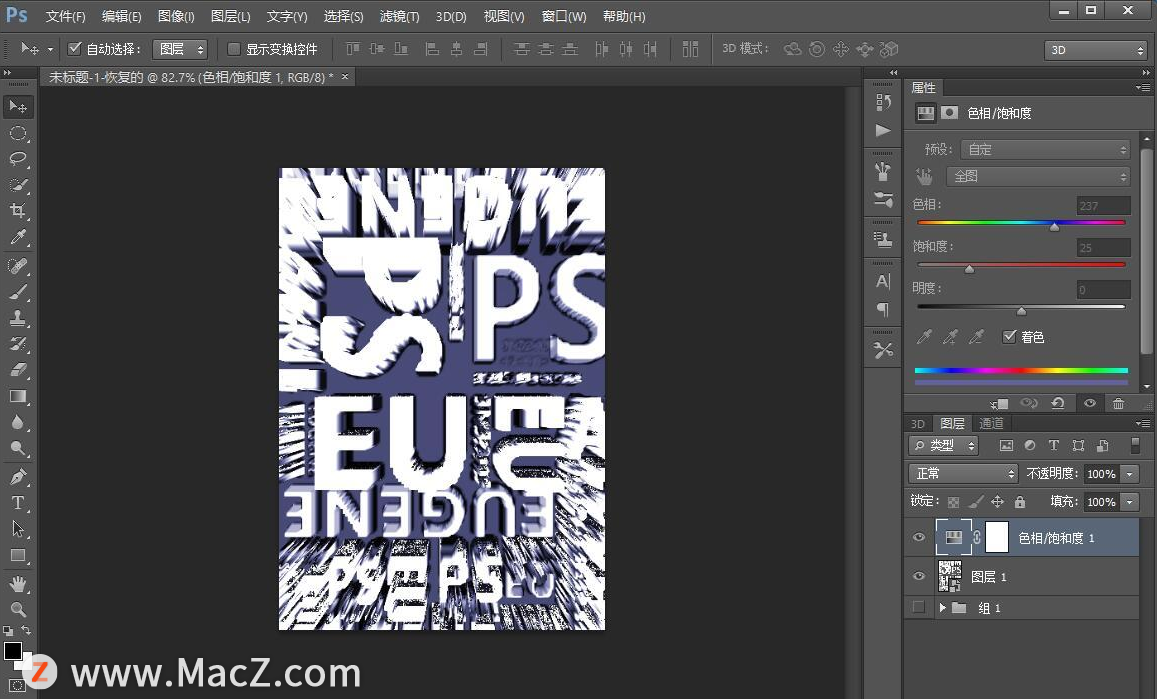Hide Layer 1 visibility eye
The width and height of the screenshot is (1157, 699).
pyautogui.click(x=919, y=576)
